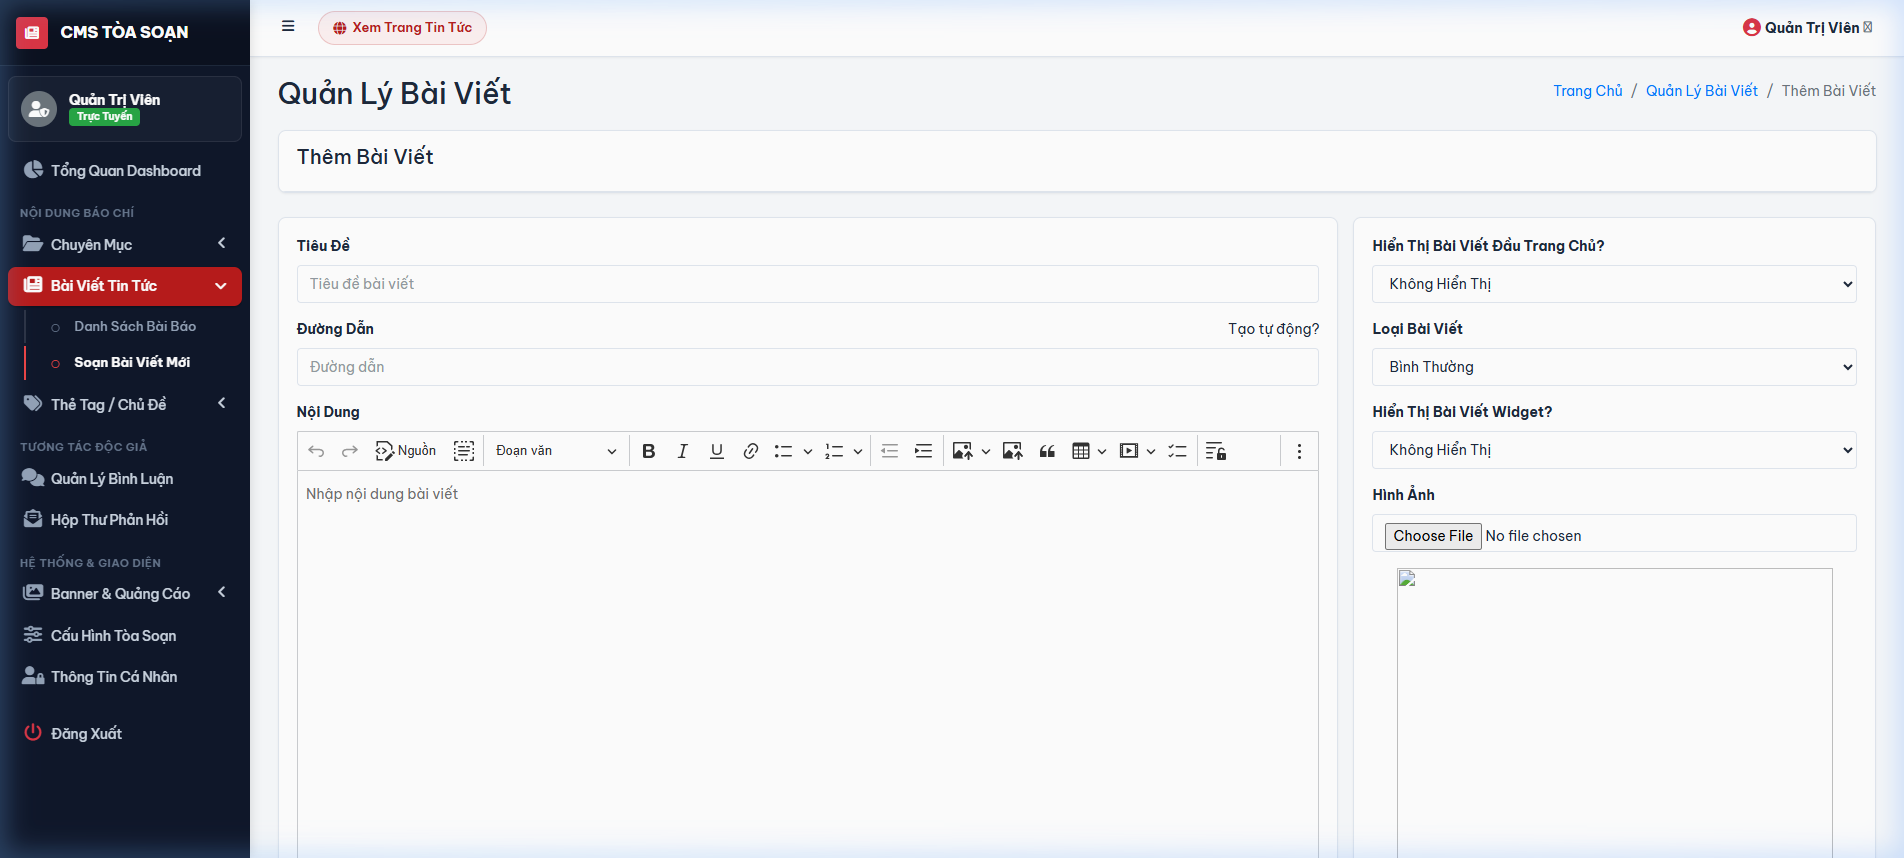Screen dimensions: 1904x858
Task: Click Tạo tự động? link
Action: [x=1273, y=329]
